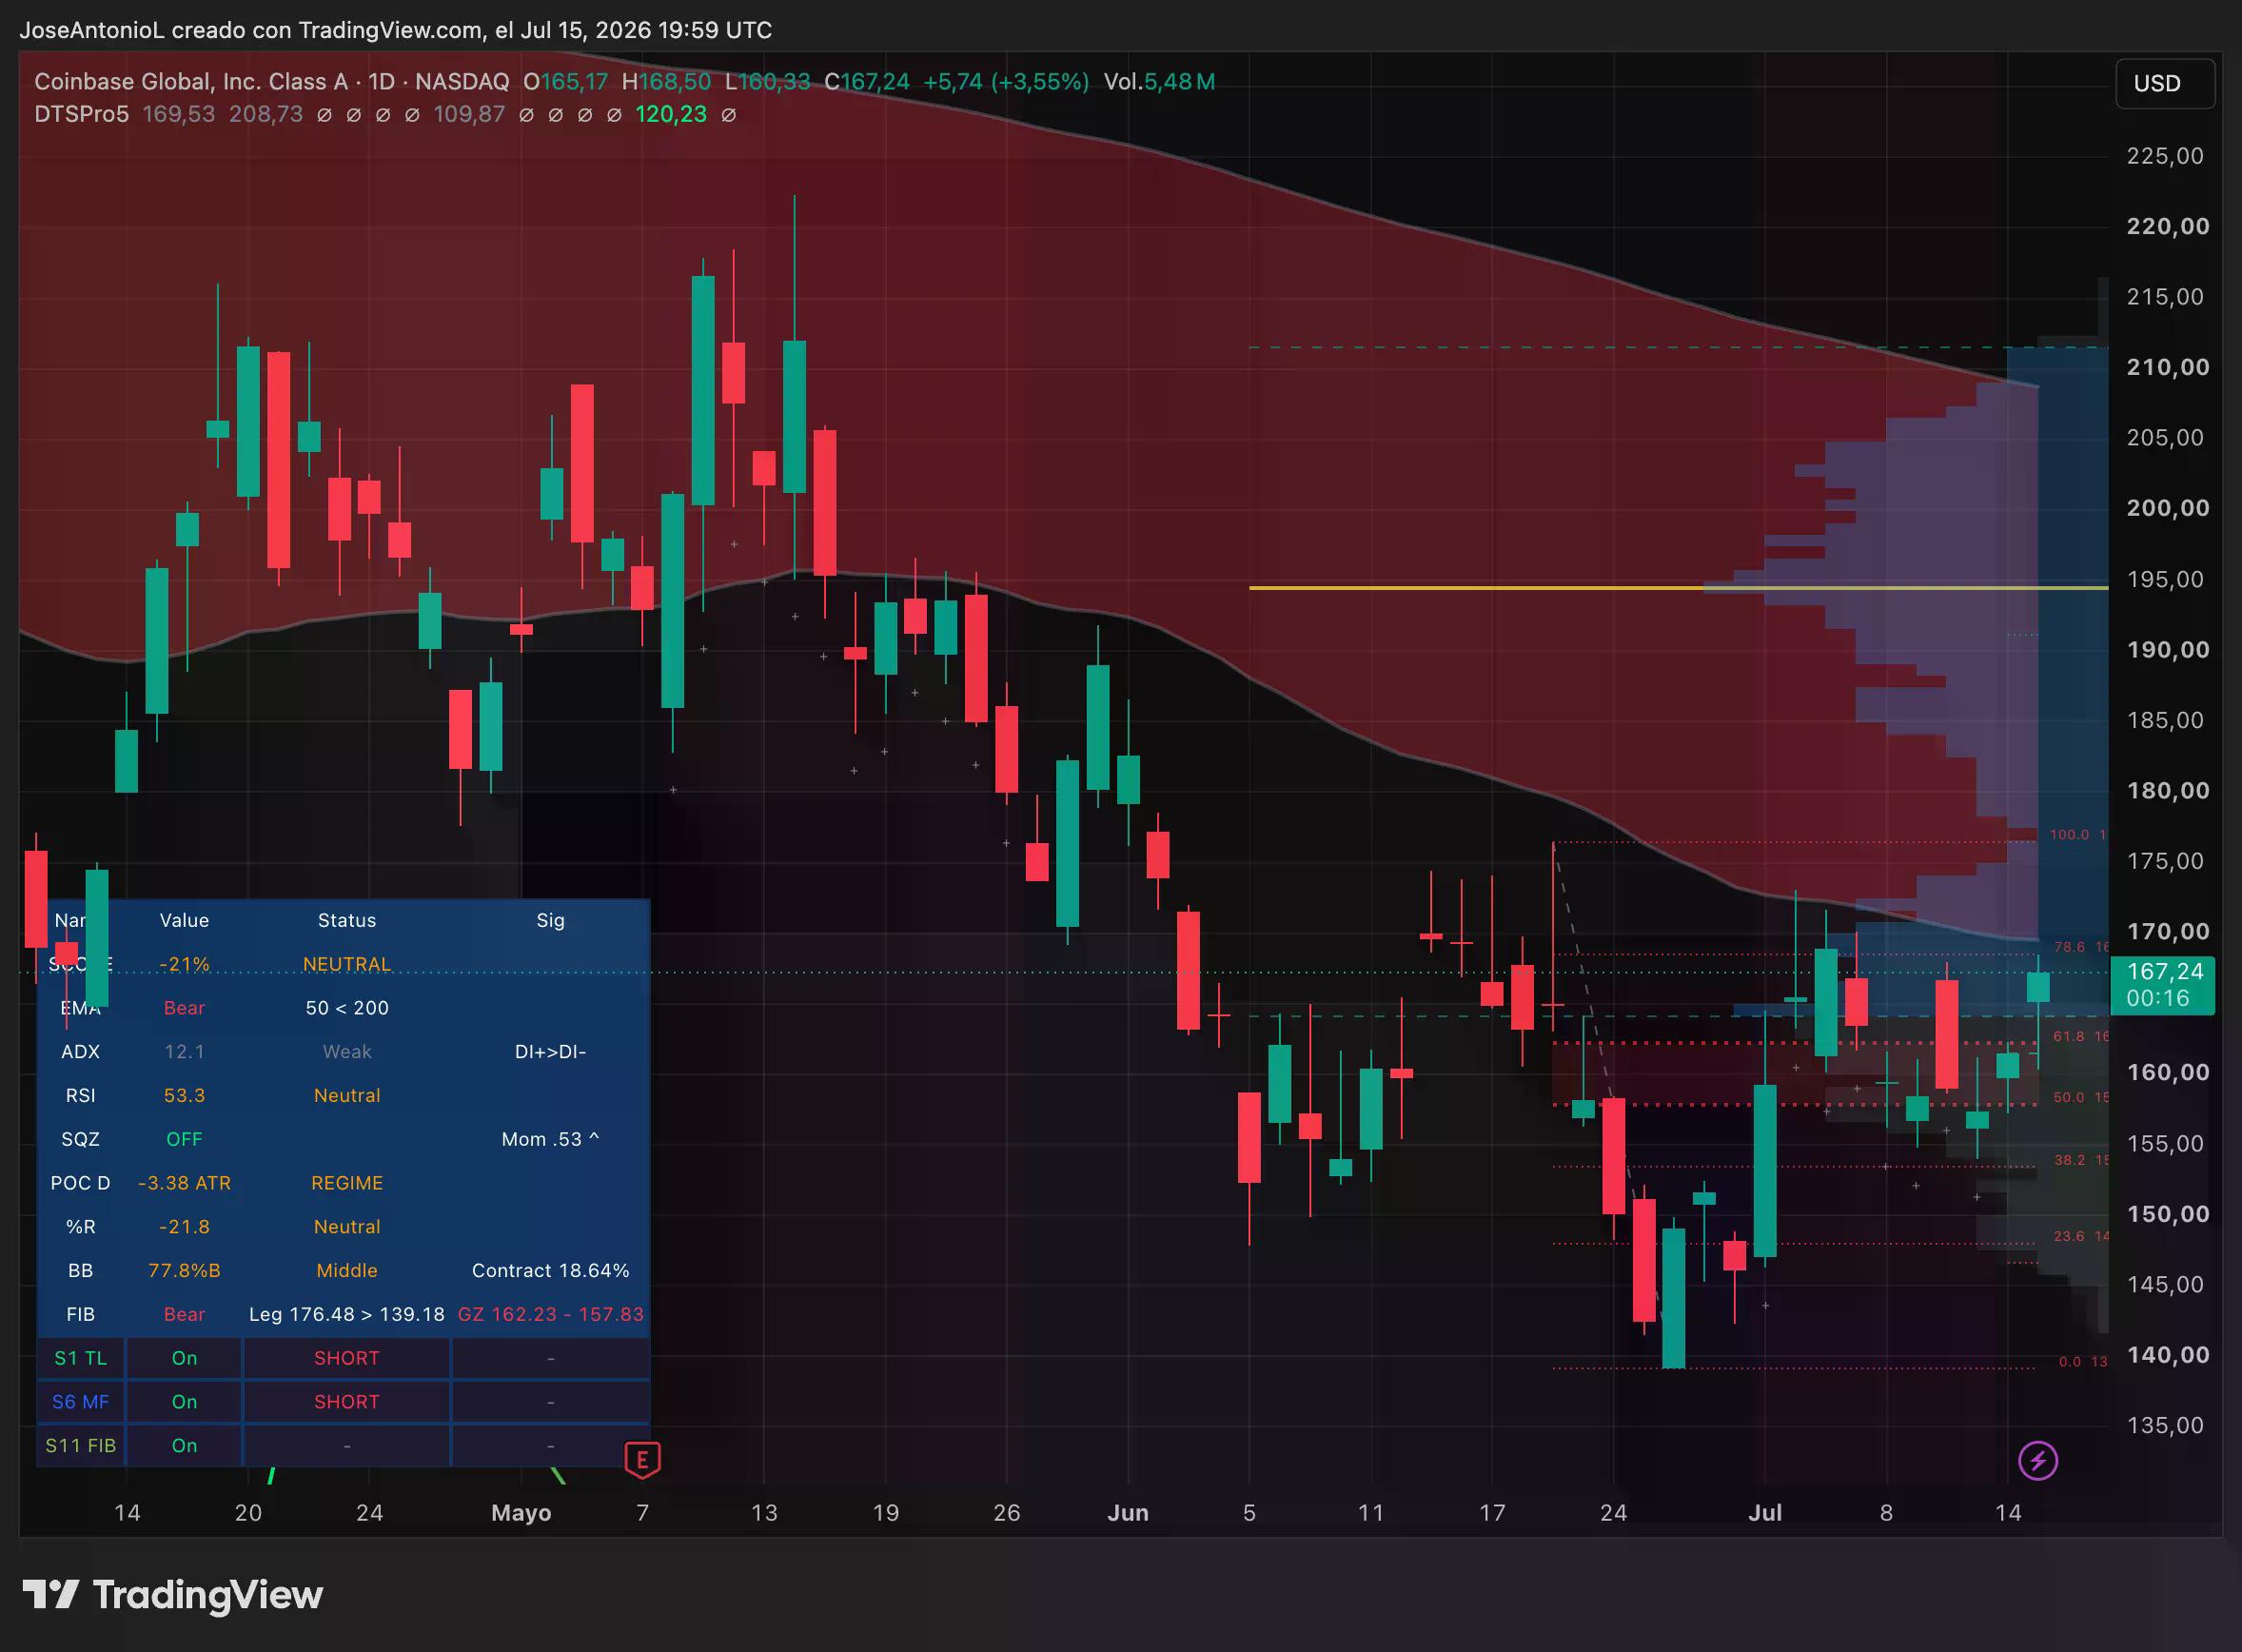Click the 'GZ 162.23 - 157.83' cell
The image size is (2242, 1652).
click(551, 1315)
